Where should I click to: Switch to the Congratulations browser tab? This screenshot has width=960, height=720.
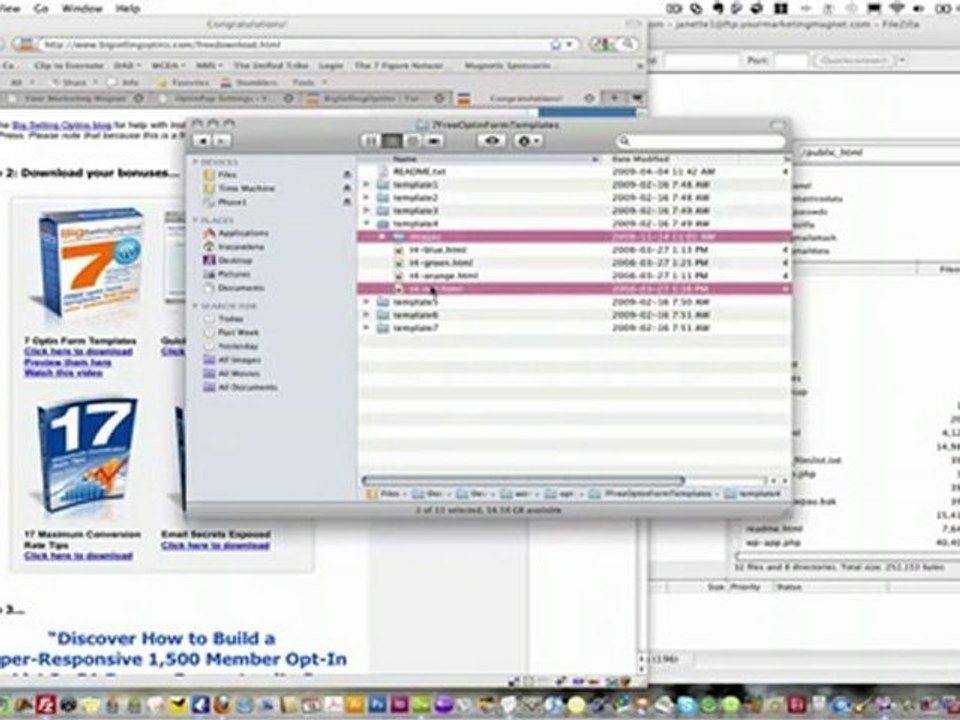[527, 98]
